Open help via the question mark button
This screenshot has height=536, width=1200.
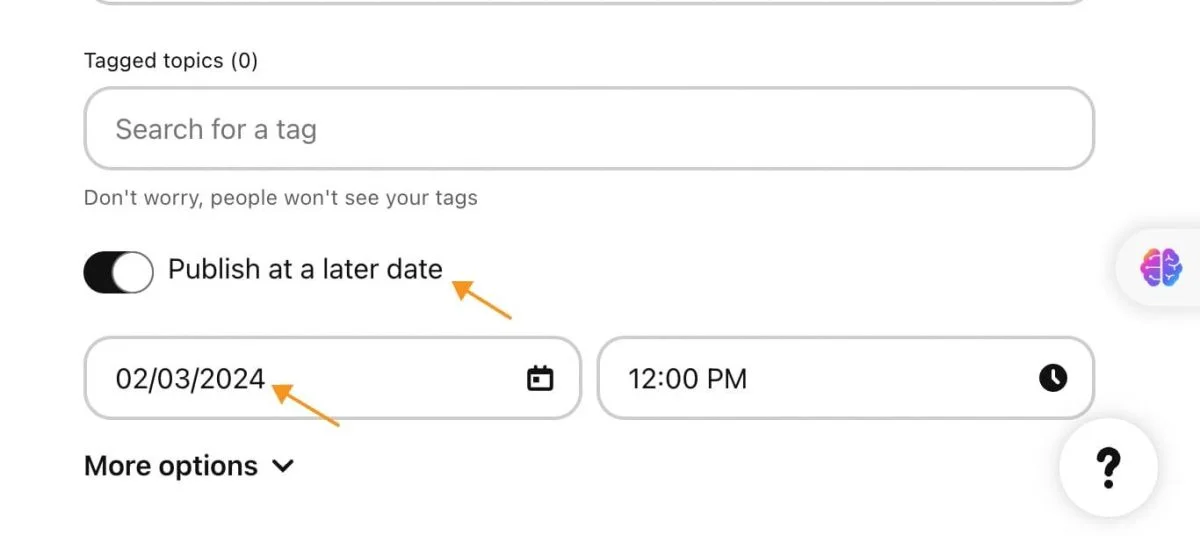(x=1108, y=466)
